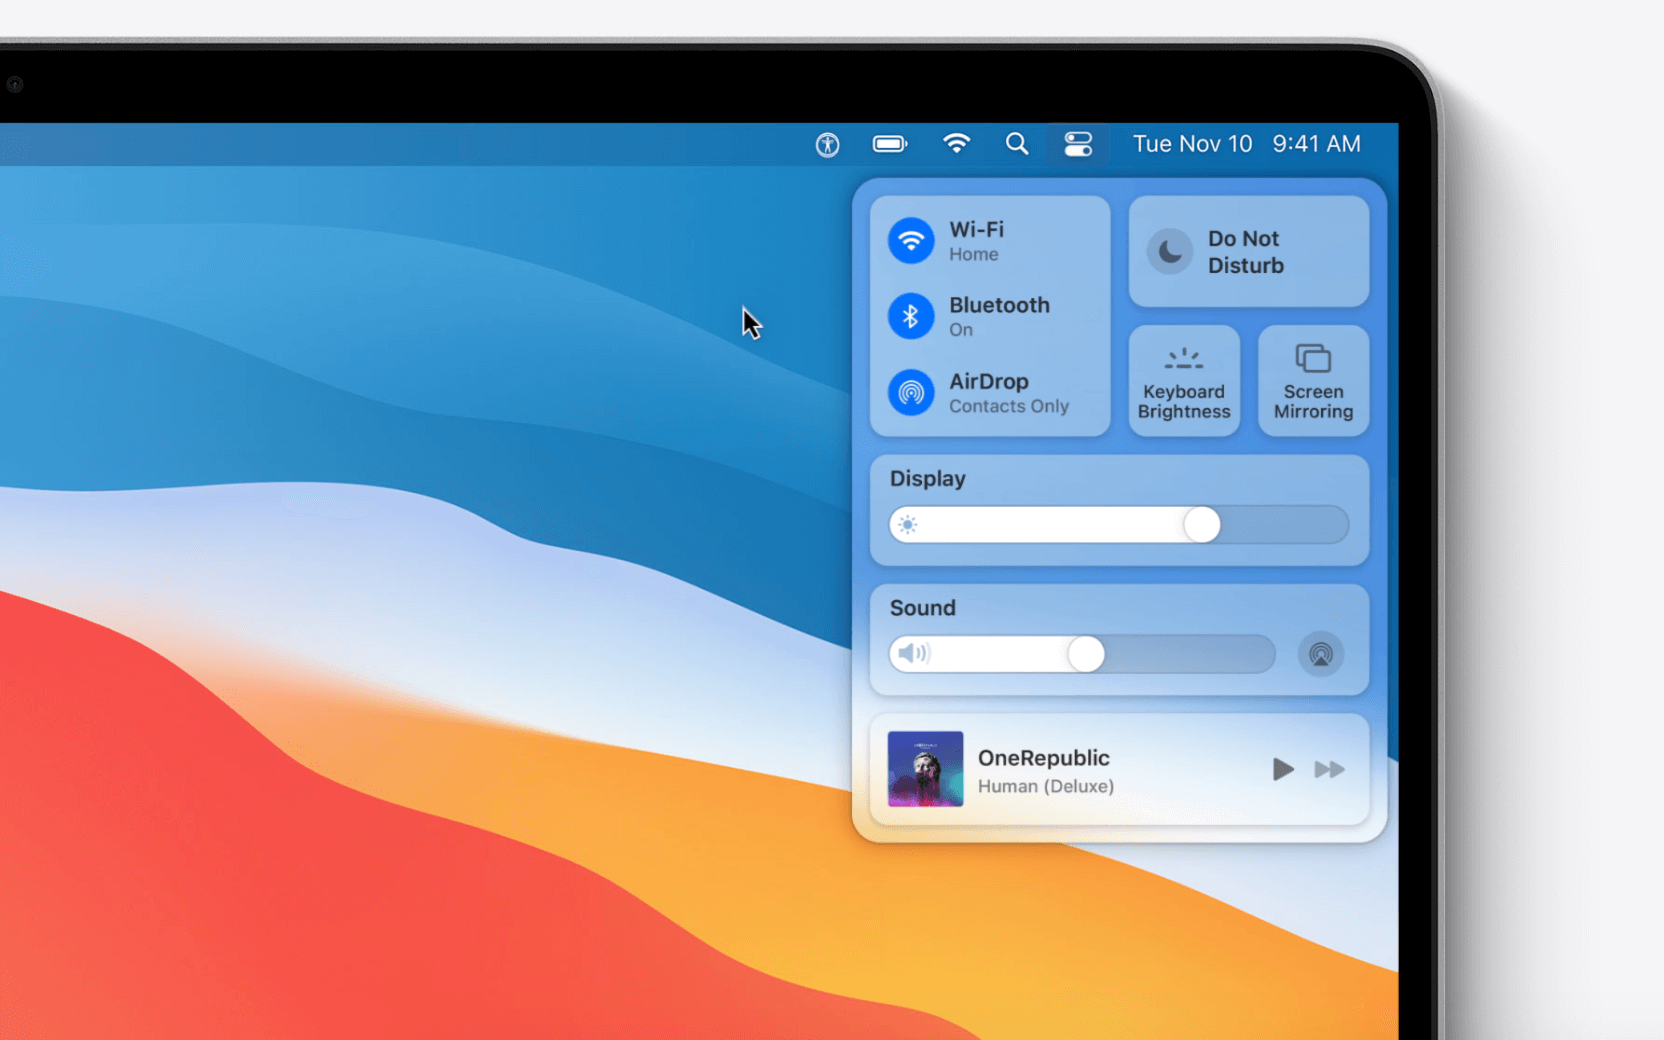
Task: Click the speaker volume icon
Action: point(912,654)
